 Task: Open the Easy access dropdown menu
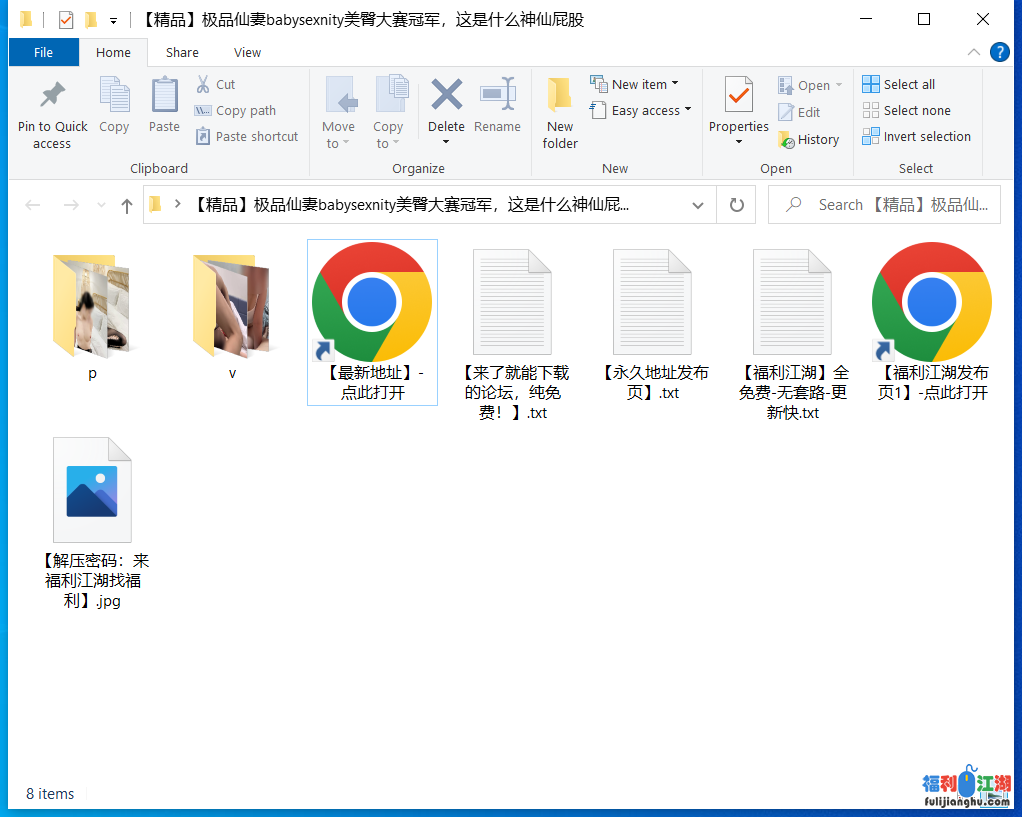tap(642, 111)
